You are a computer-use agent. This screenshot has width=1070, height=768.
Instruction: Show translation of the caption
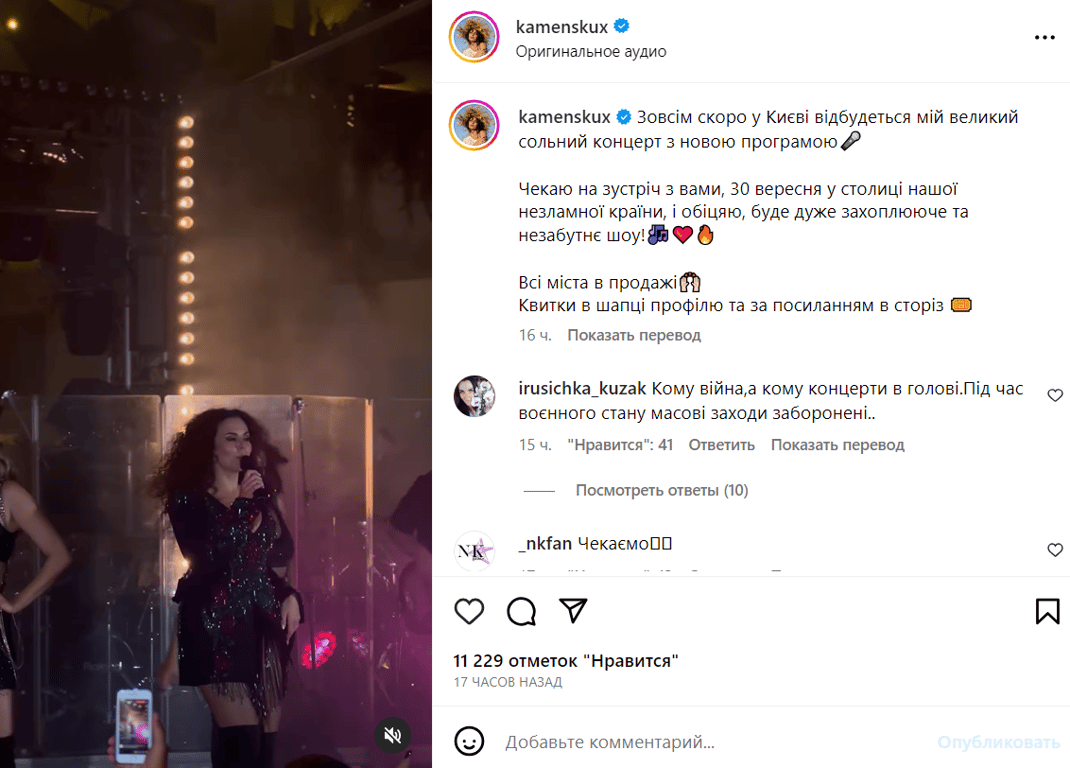[634, 335]
